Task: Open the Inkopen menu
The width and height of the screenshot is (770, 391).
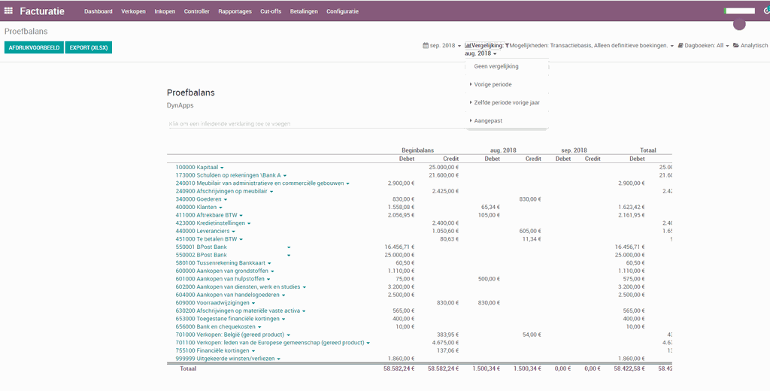Action: click(165, 11)
